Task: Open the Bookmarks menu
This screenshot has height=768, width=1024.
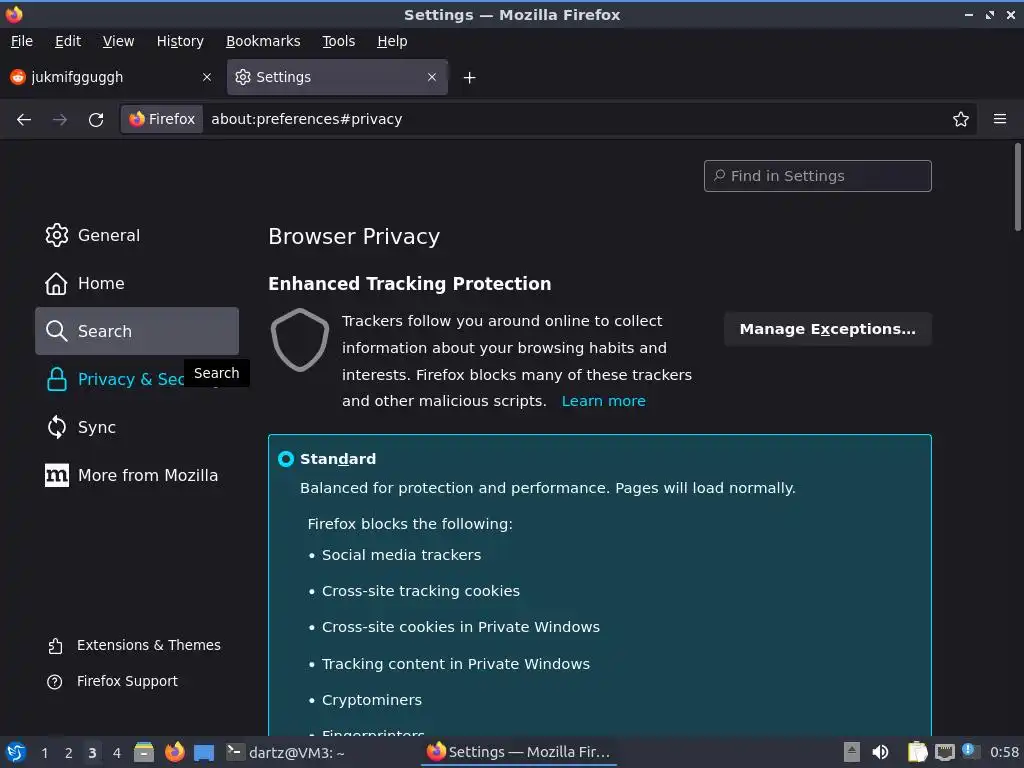Action: coord(263,41)
